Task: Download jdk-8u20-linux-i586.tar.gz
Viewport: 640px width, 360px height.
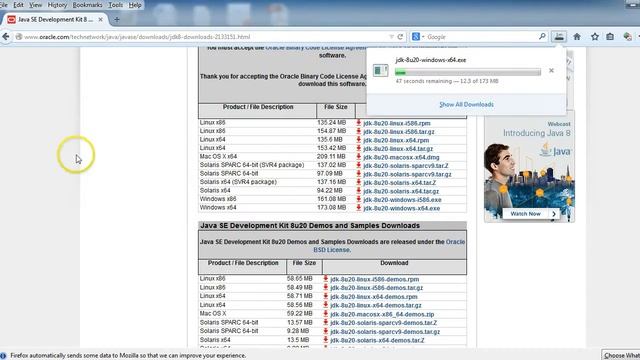Action: (399, 132)
